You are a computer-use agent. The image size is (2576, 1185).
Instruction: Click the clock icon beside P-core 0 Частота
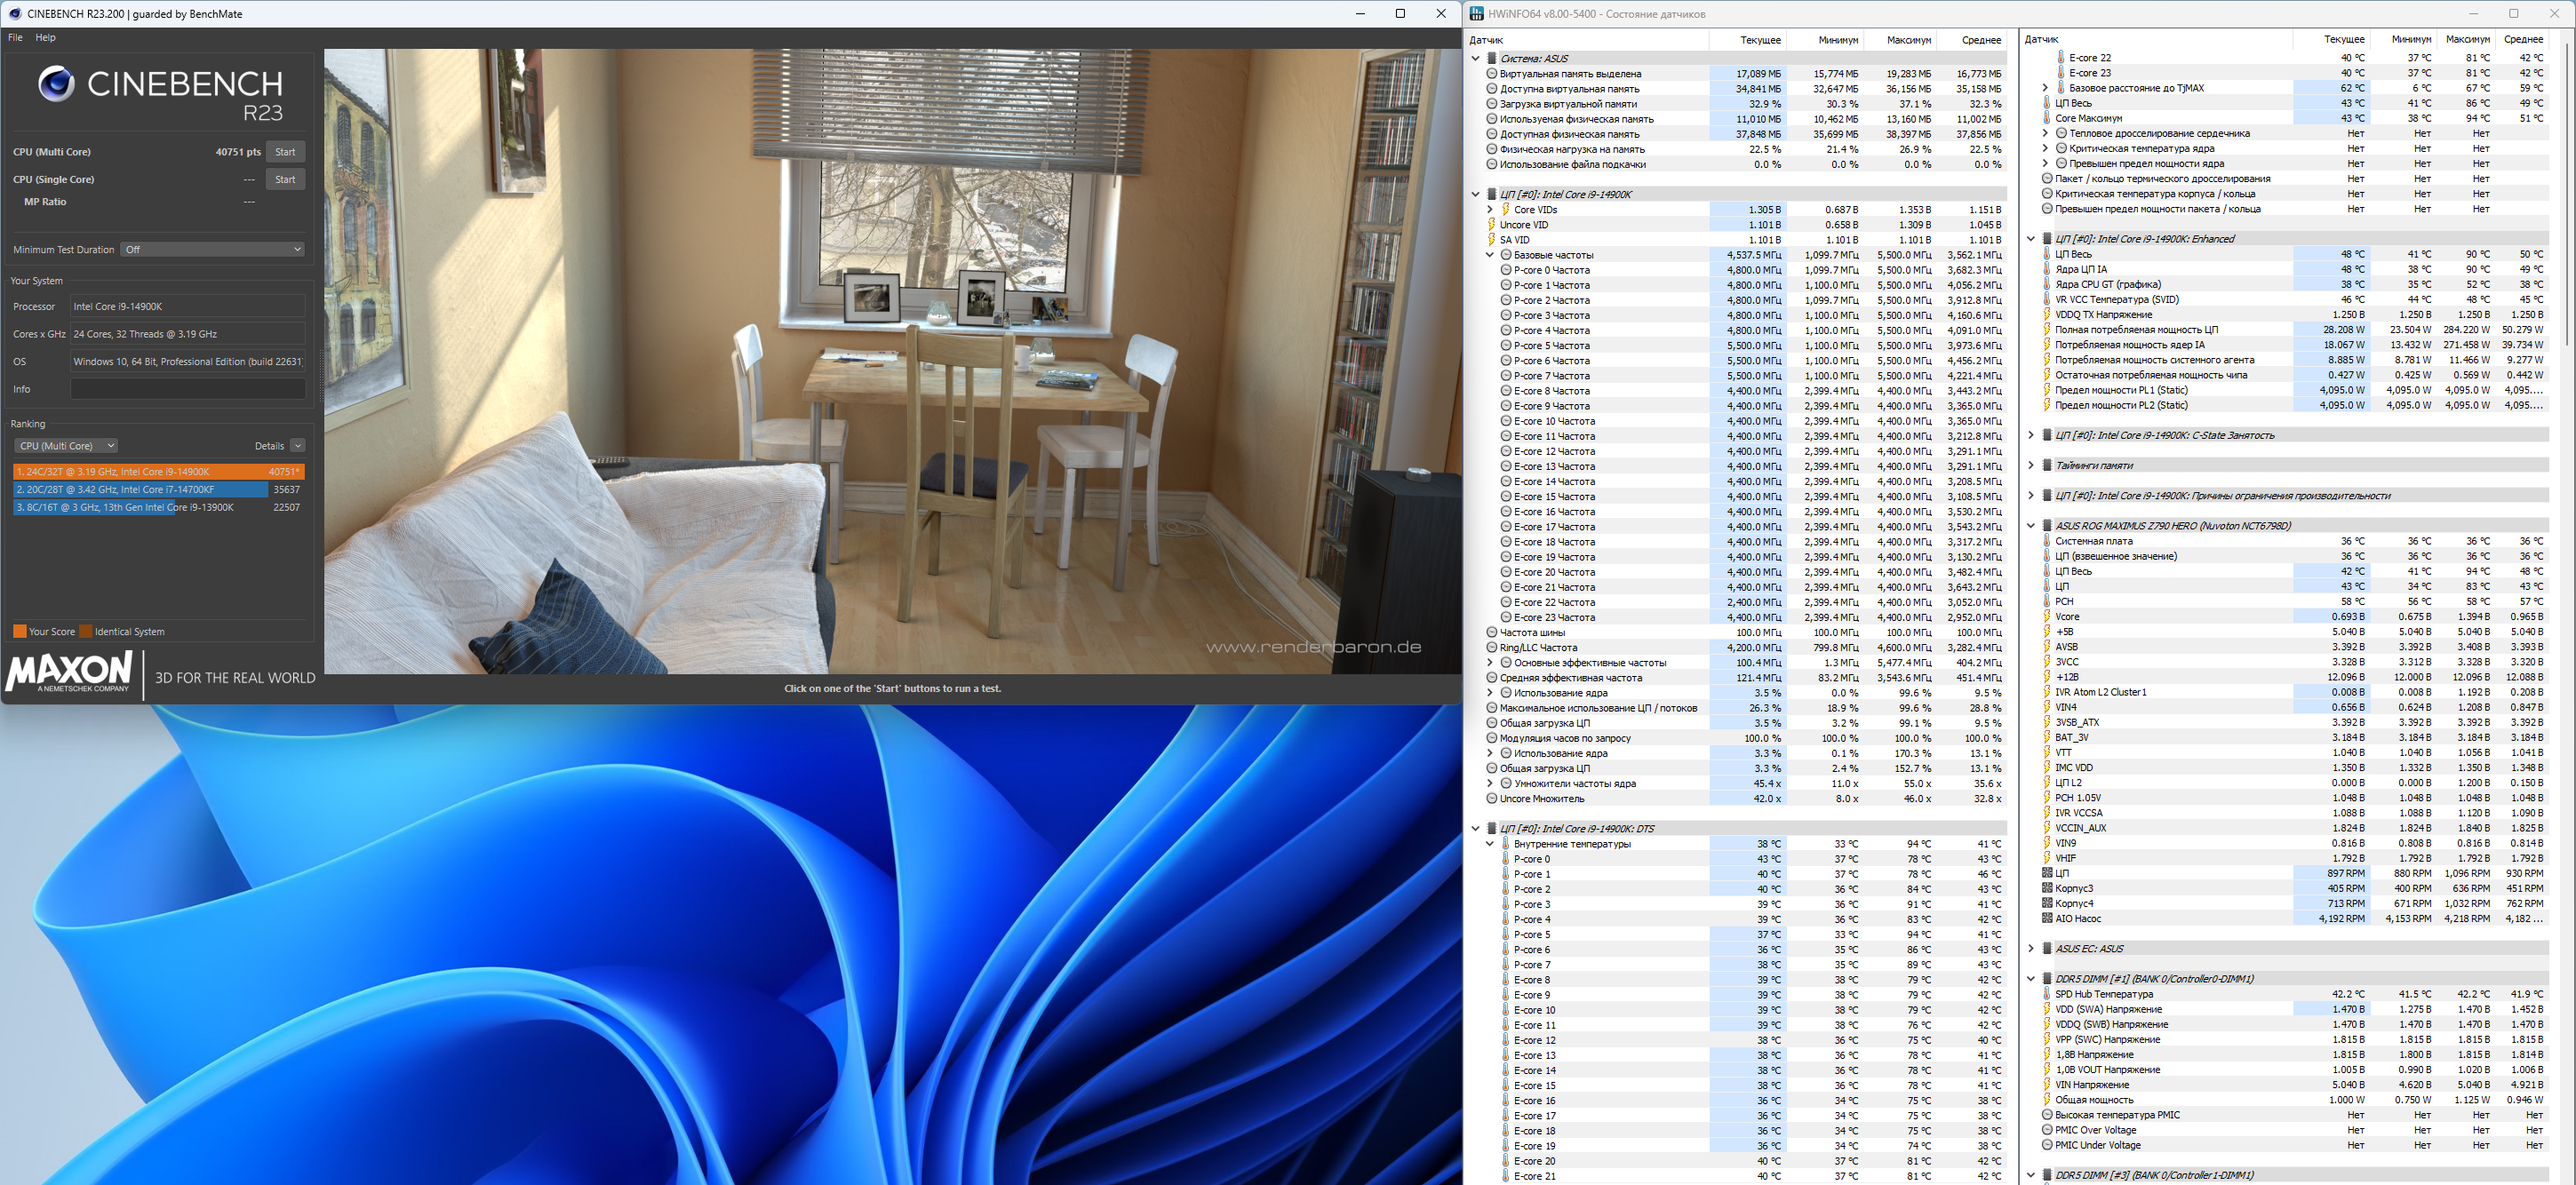tap(1506, 270)
